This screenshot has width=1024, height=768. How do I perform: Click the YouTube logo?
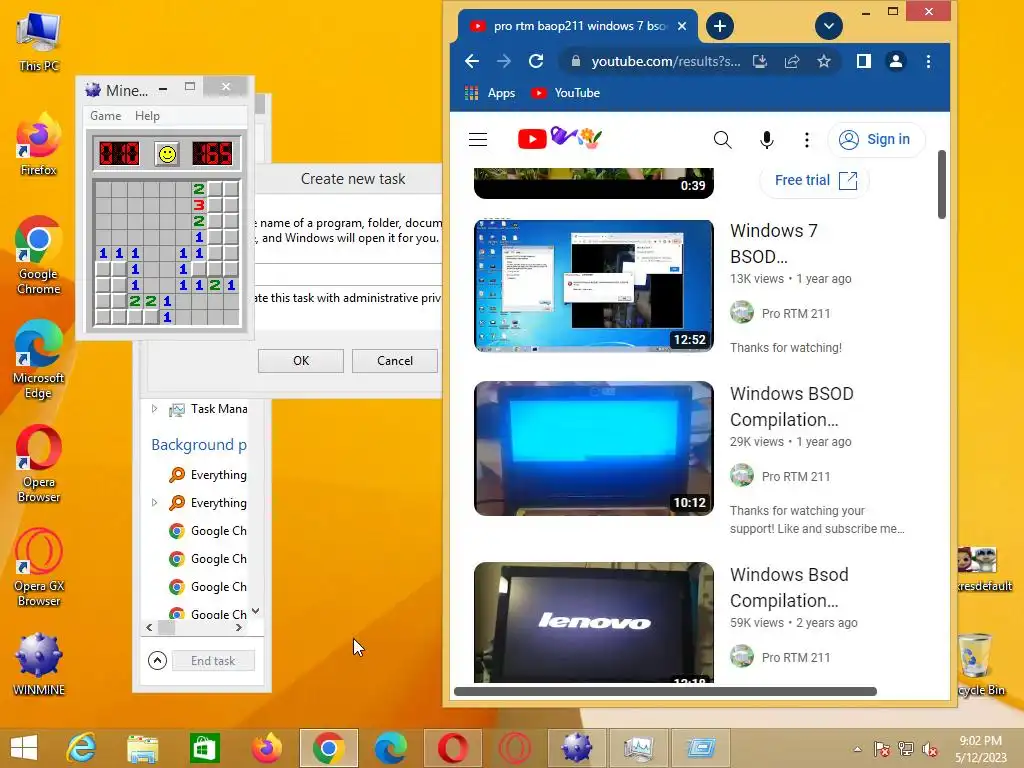[x=559, y=138]
